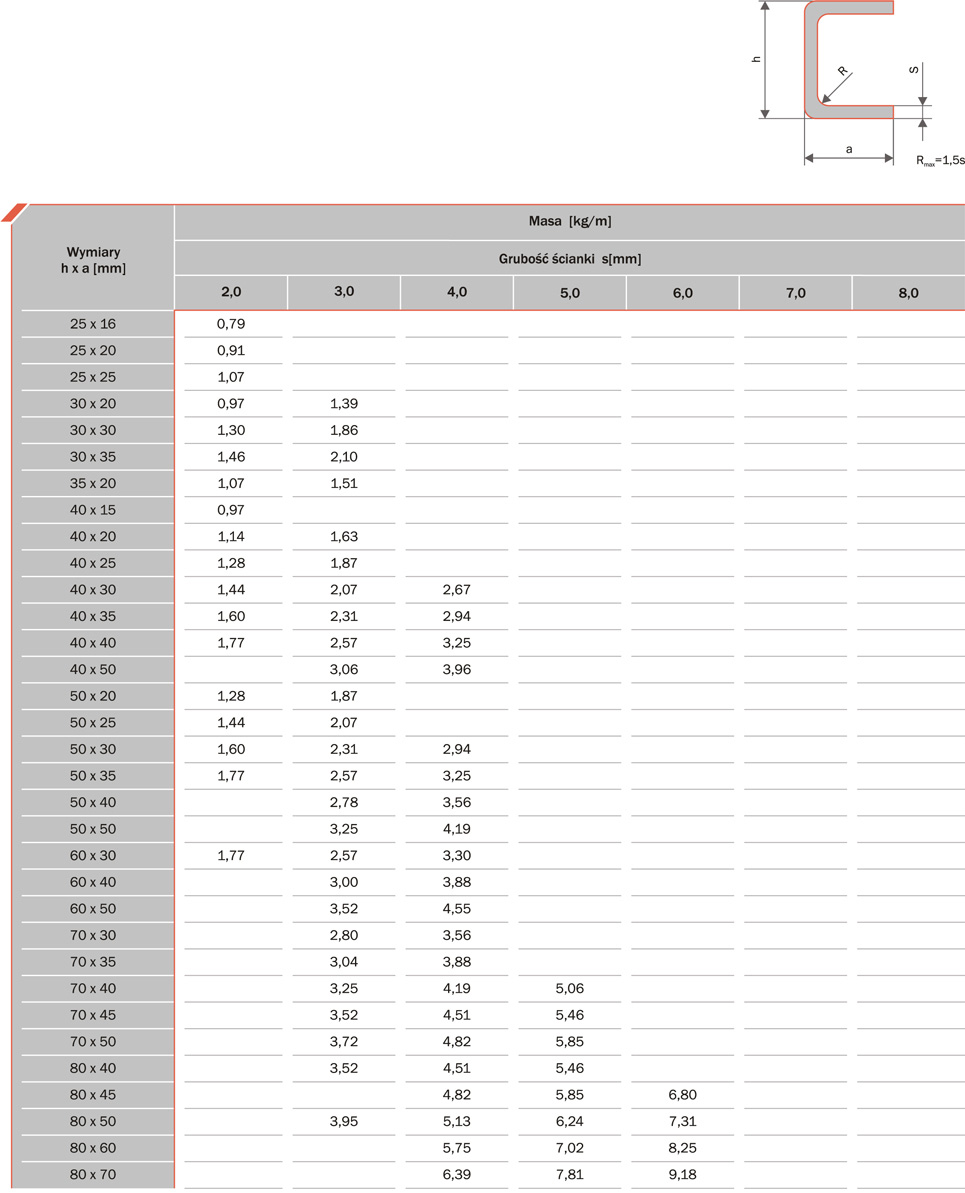Click the 60 x 40 row label
This screenshot has height=1193, width=965.
[93, 883]
